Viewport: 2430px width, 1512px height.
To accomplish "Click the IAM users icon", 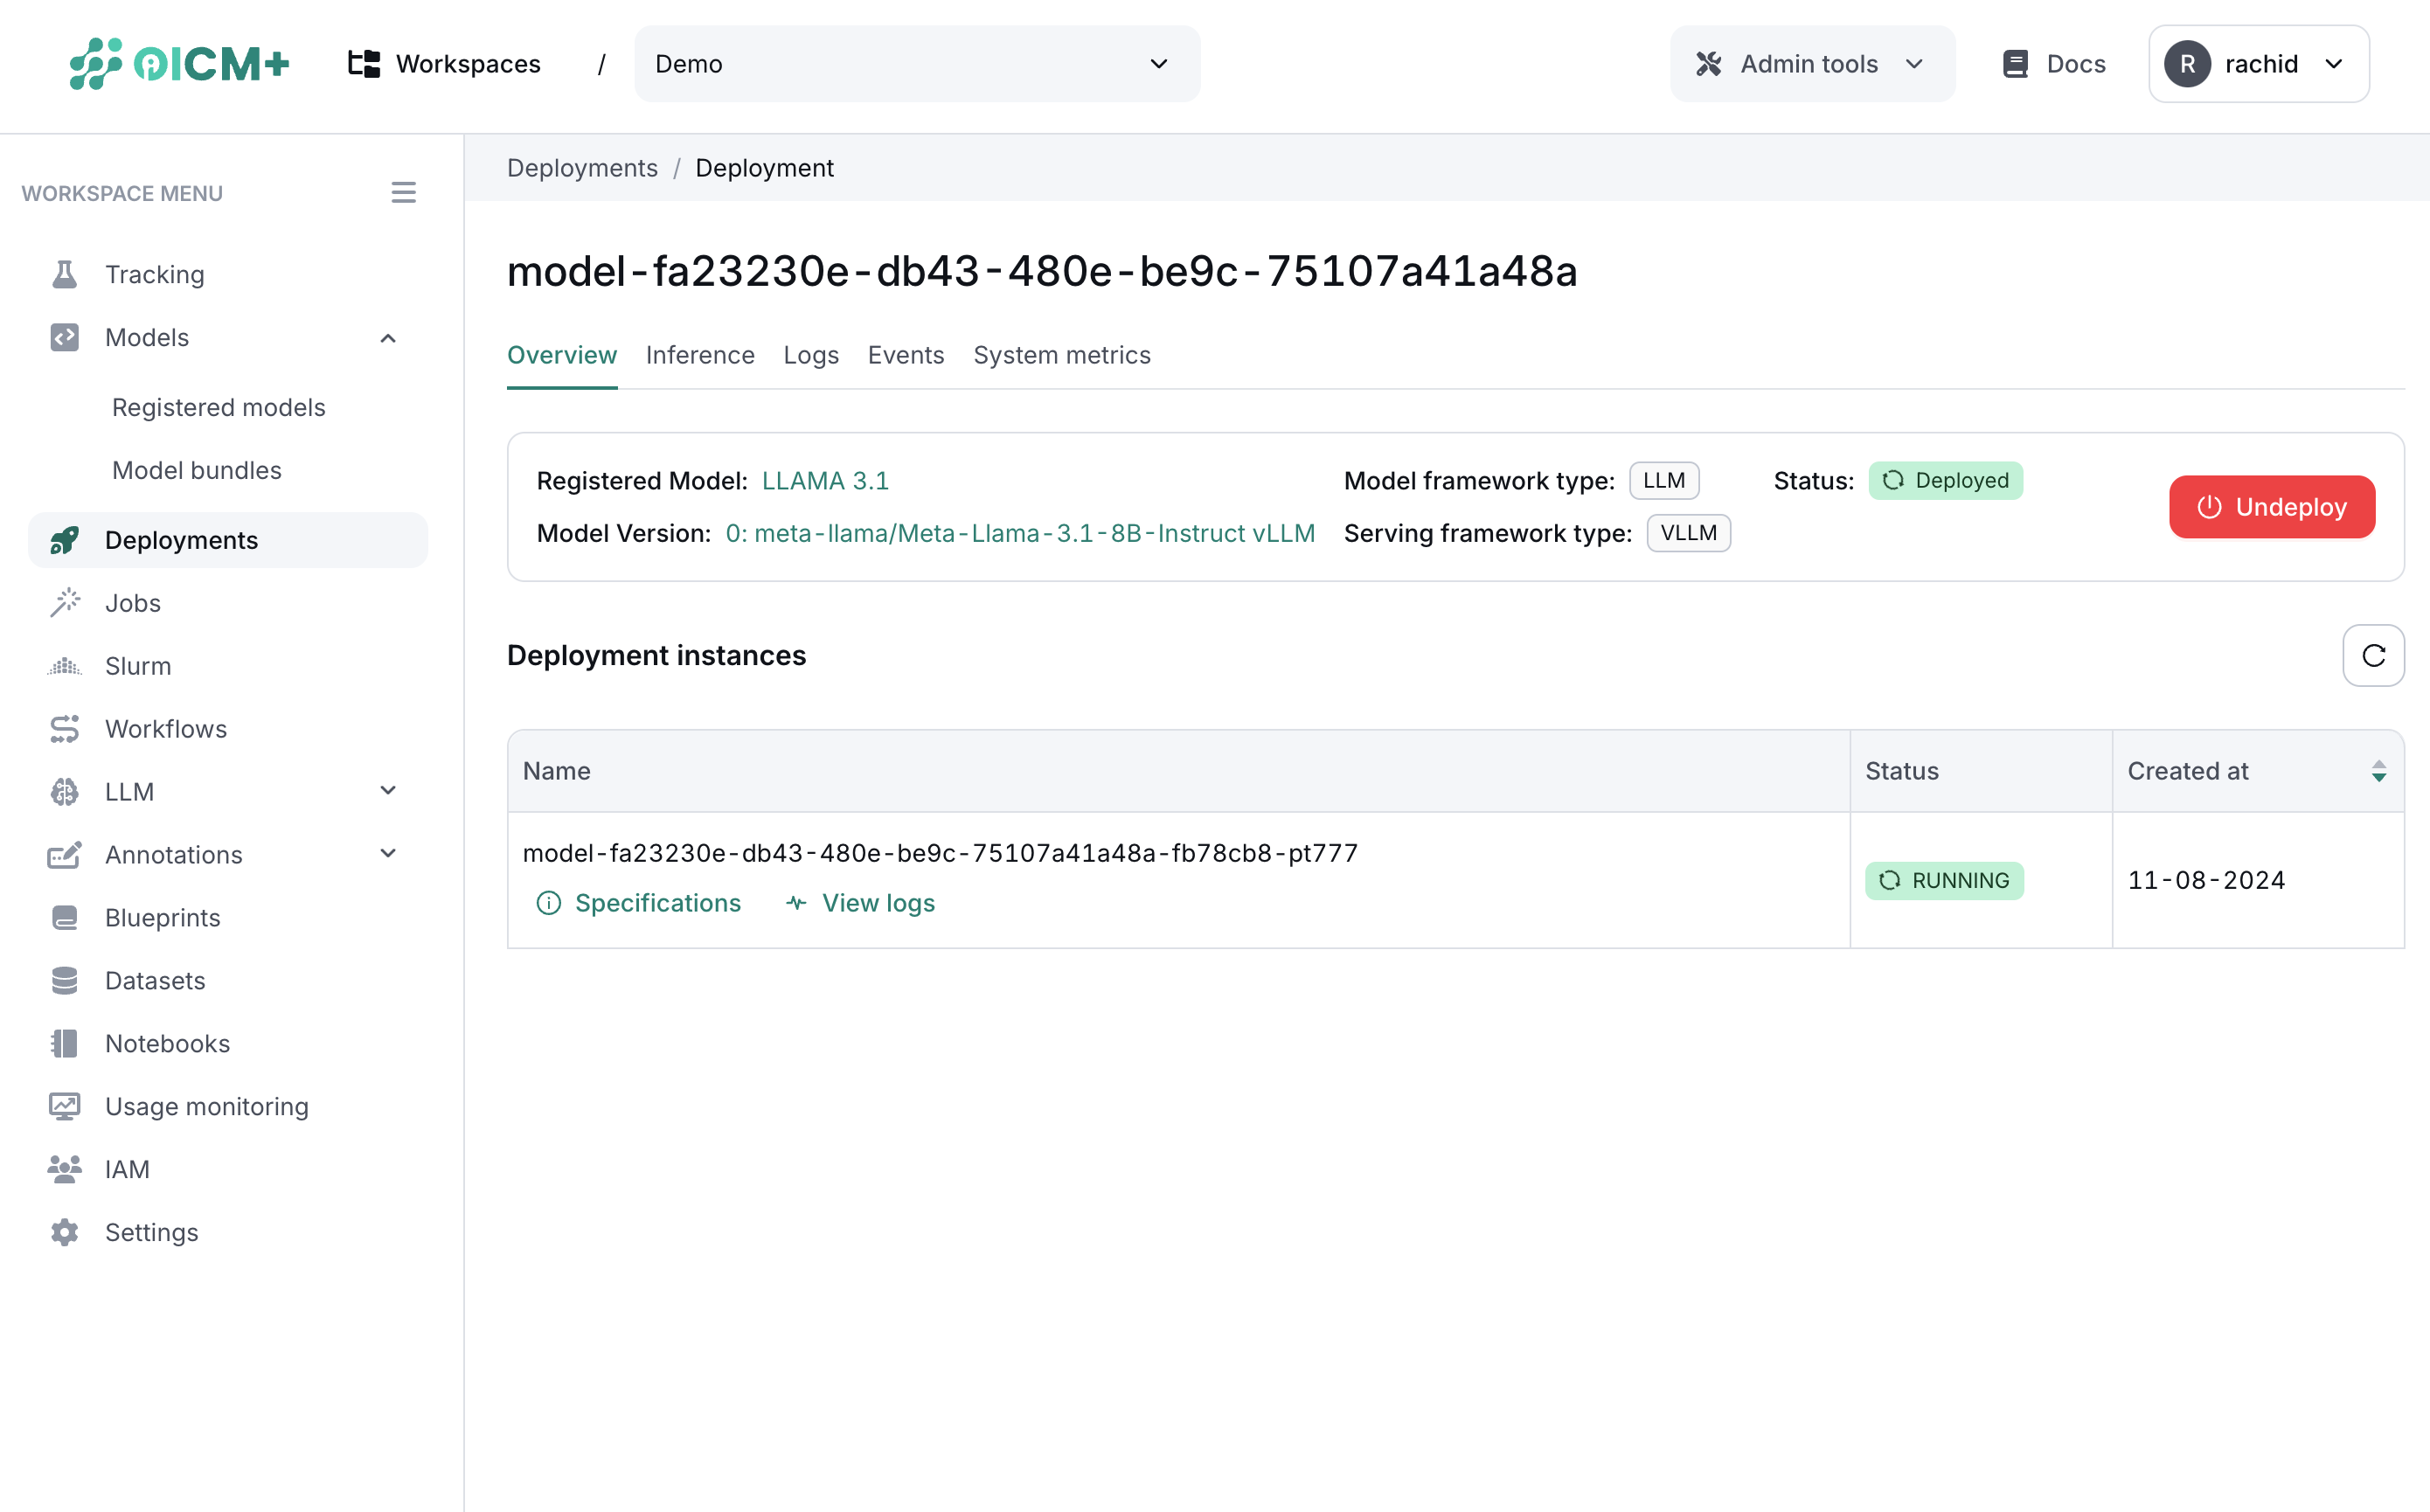I will pos(65,1169).
